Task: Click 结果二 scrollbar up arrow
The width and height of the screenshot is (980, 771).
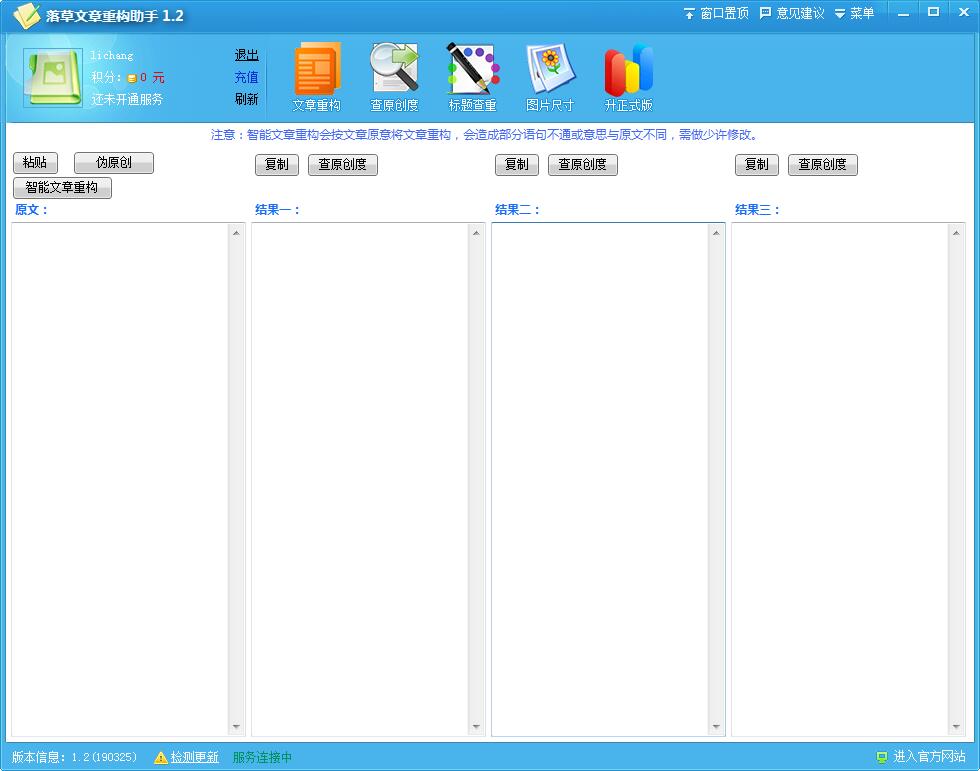Action: [x=716, y=233]
